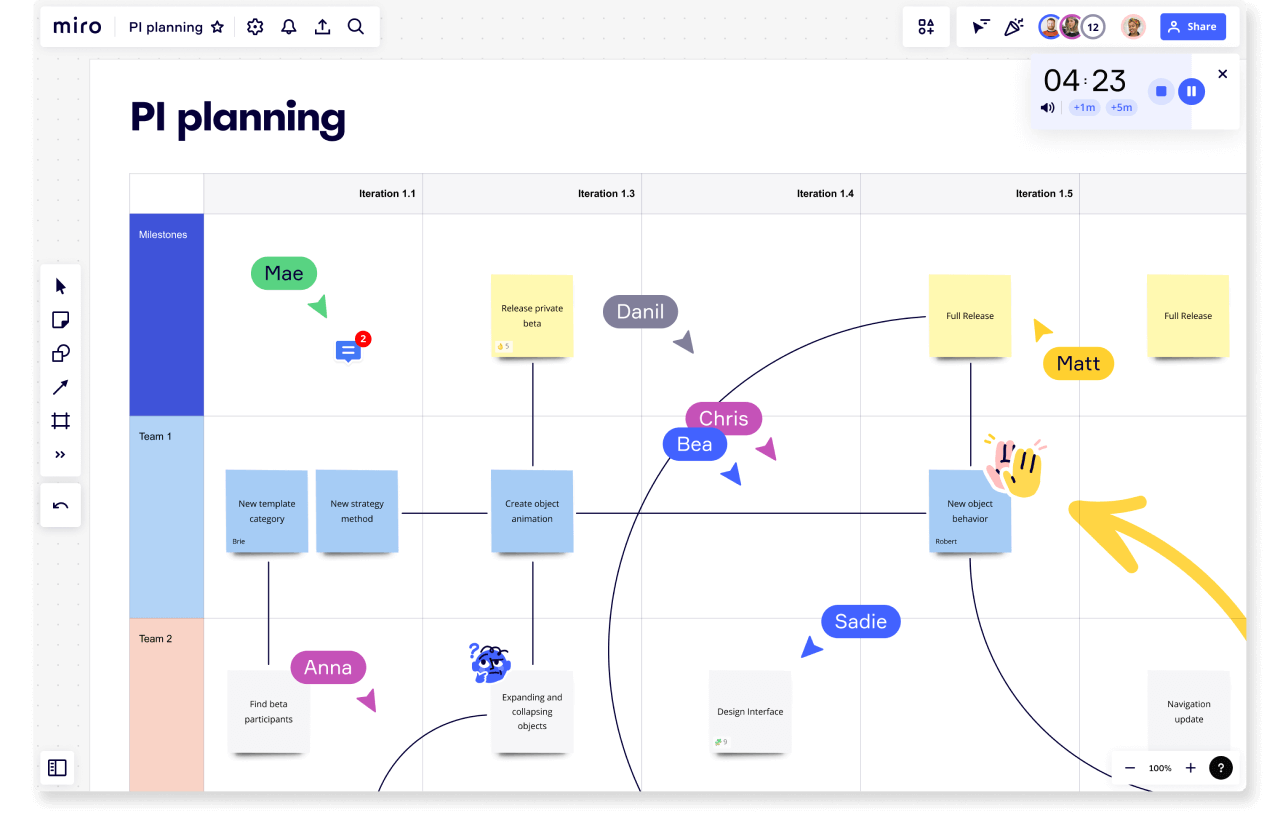Toggle follow-cursor collaboration mode
1280x840 pixels.
click(980, 26)
